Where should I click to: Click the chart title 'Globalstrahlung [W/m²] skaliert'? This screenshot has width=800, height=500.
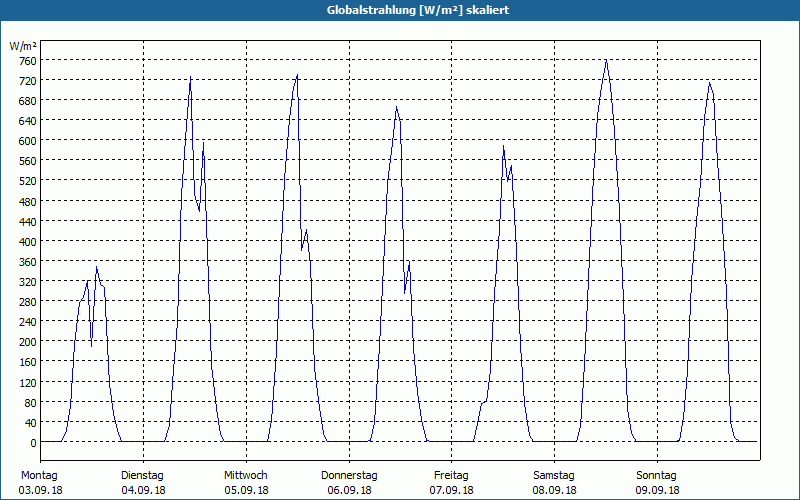[x=418, y=10]
